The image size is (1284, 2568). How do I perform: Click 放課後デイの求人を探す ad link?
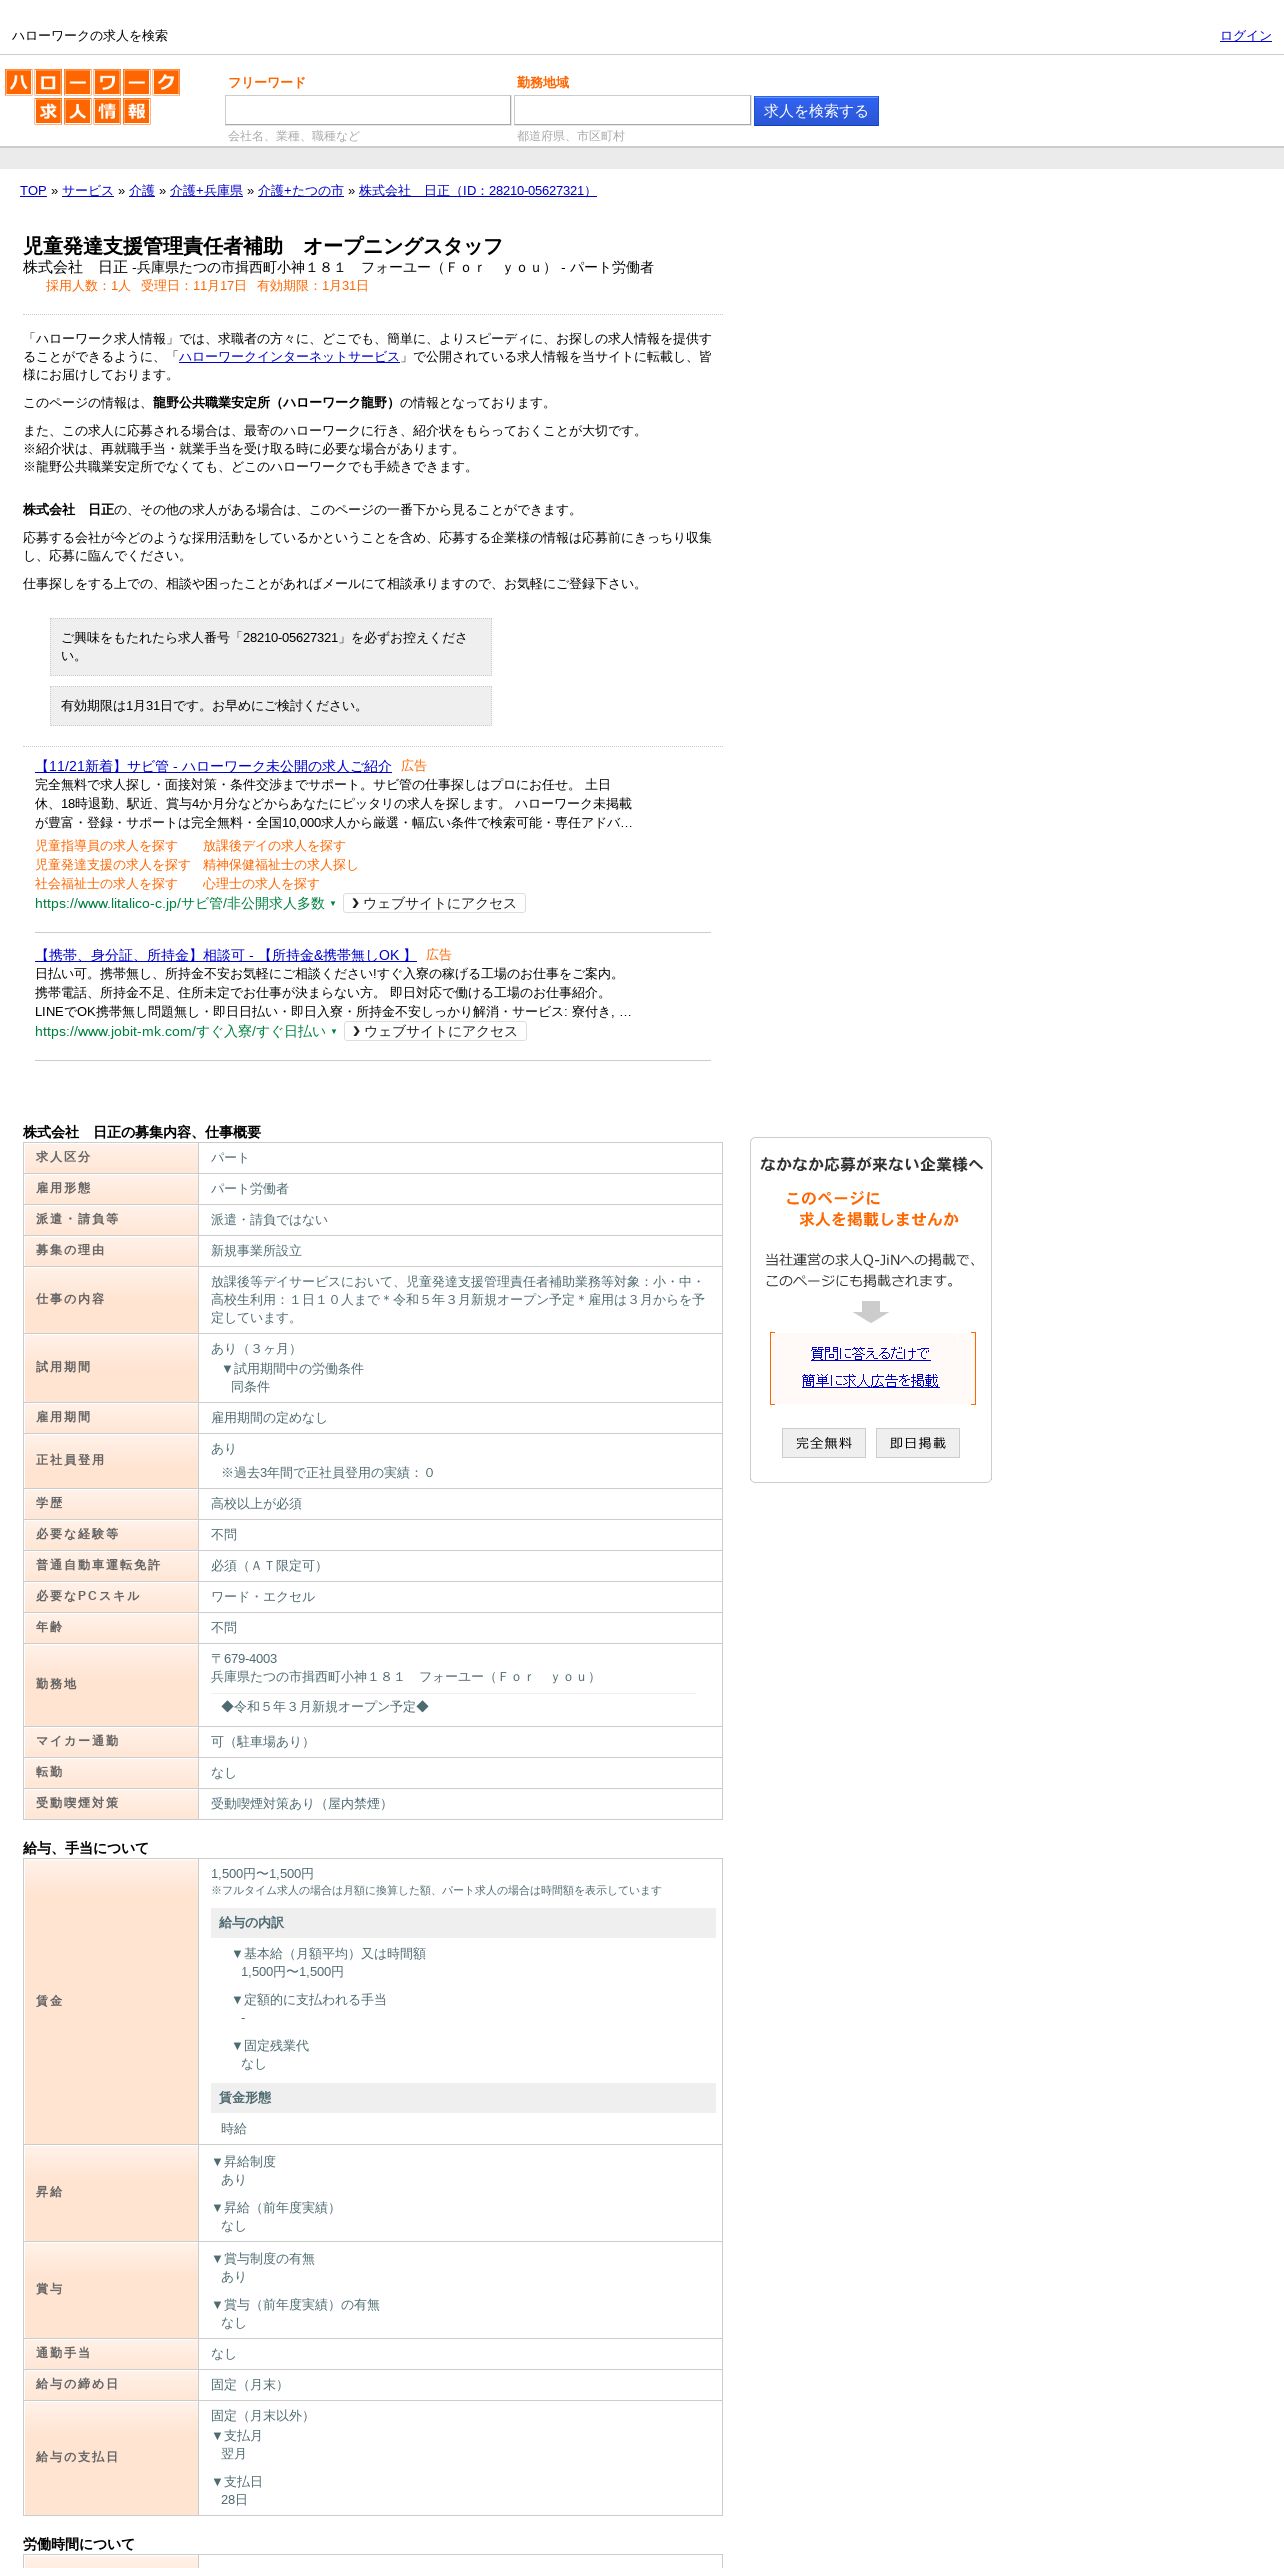click(x=274, y=846)
